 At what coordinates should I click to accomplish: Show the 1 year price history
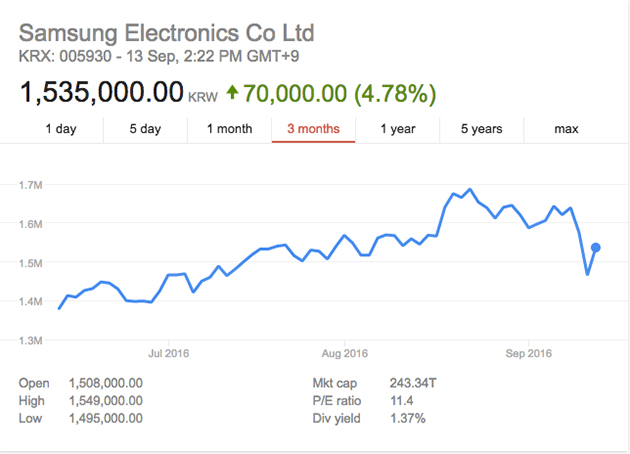(x=398, y=129)
